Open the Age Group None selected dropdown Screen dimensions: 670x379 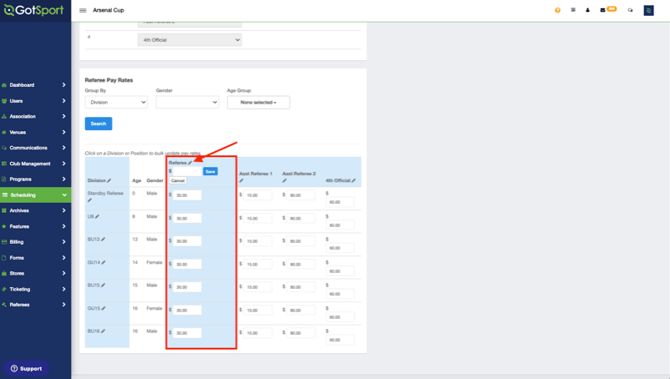click(x=259, y=102)
